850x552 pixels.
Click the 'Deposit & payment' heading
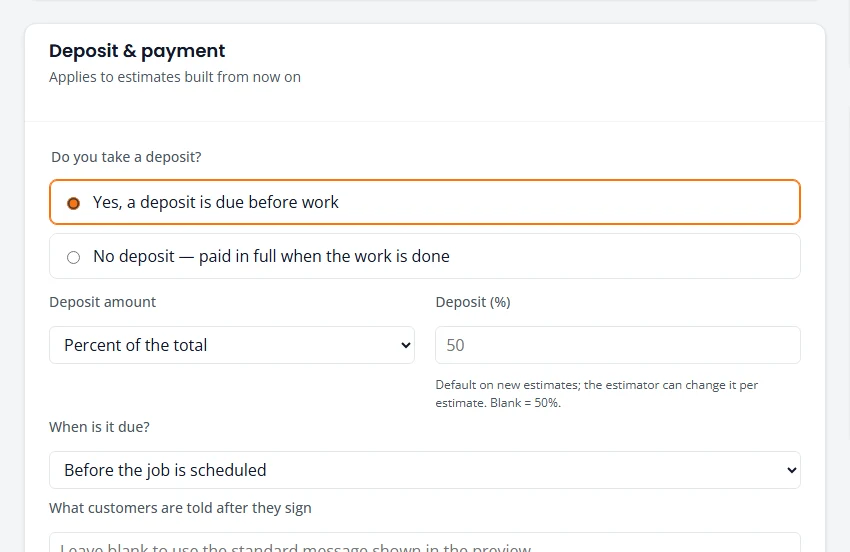pyautogui.click(x=137, y=51)
